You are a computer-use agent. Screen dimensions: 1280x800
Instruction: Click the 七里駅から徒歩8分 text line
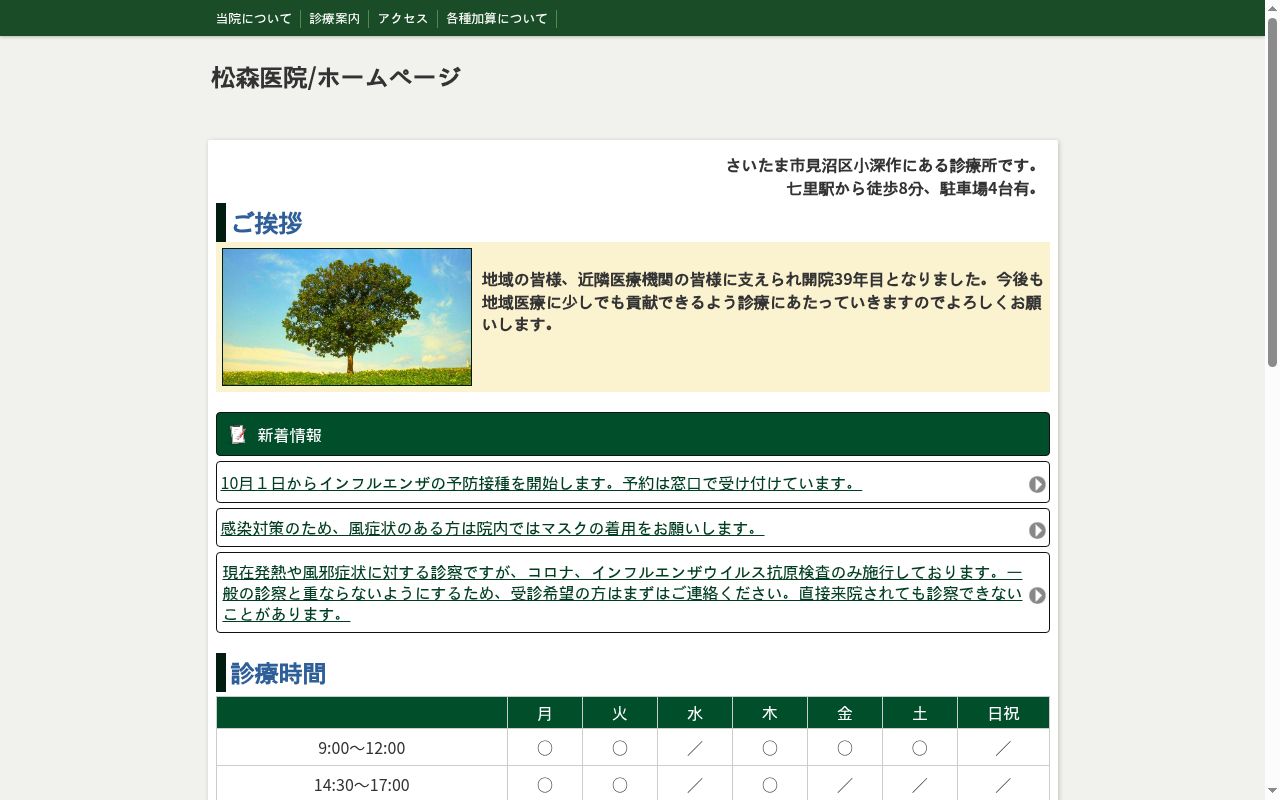(912, 188)
